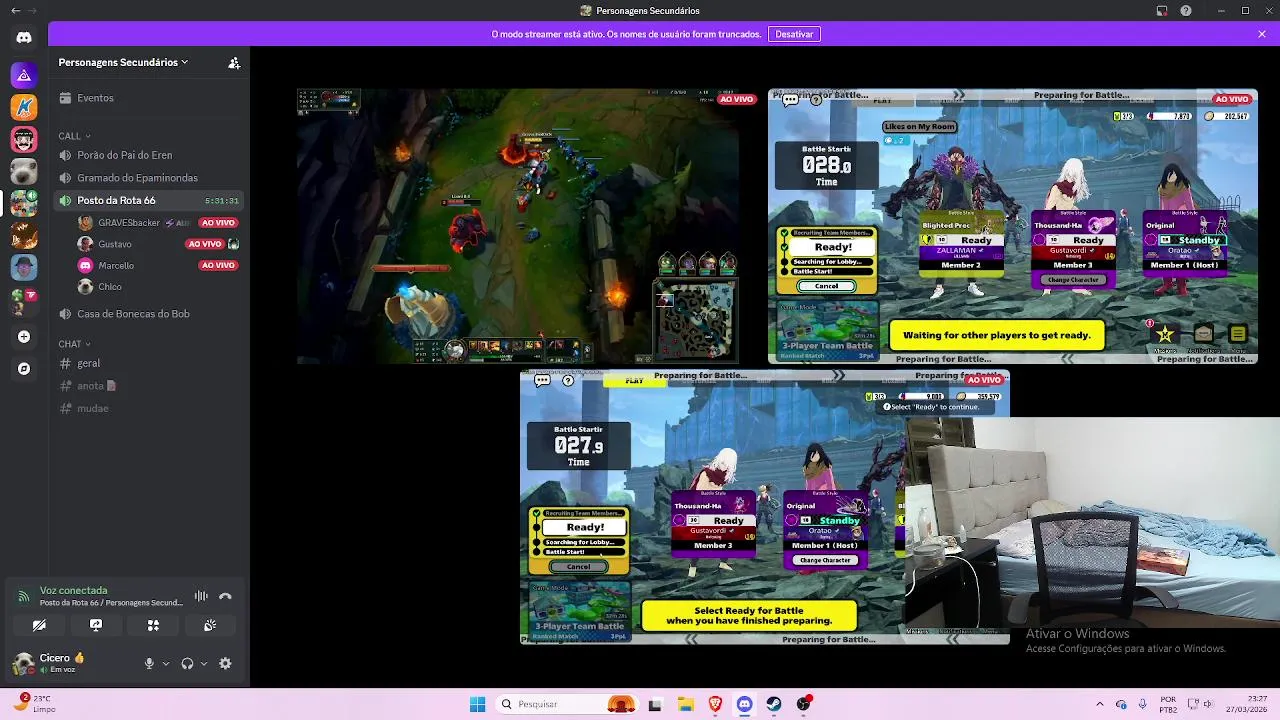The image size is (1280, 720).
Task: Watch GRAVESbacker's AO VIVO stream badge
Action: [x=218, y=223]
